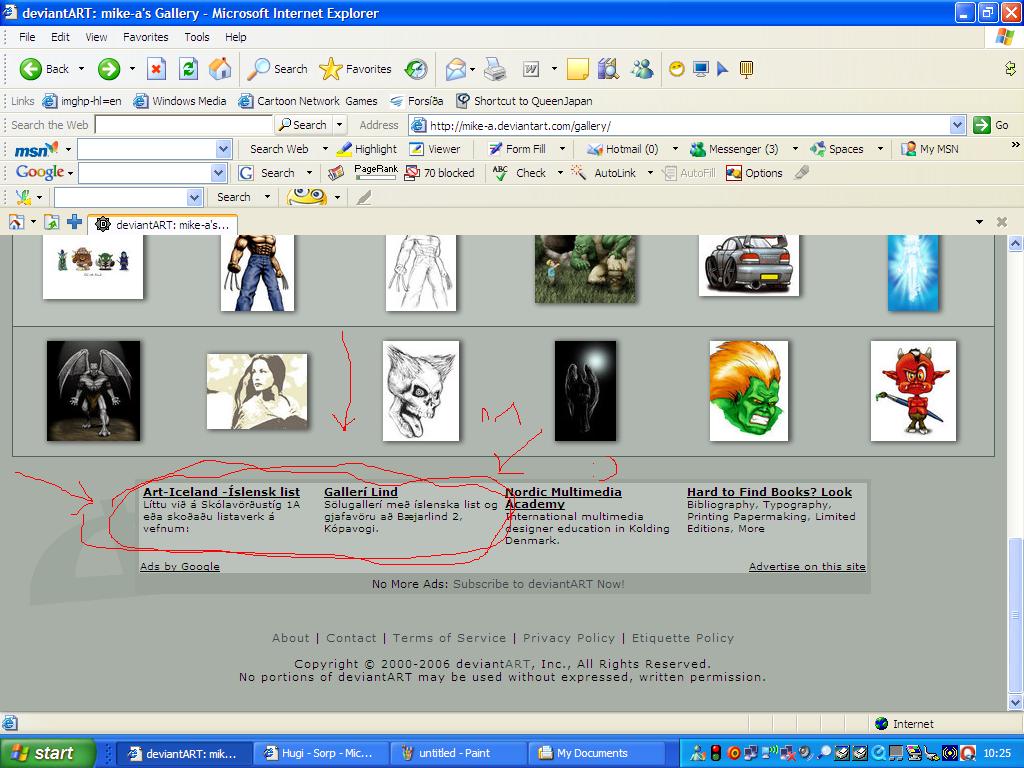The width and height of the screenshot is (1024, 768).
Task: Click the smiley face toolbar icon
Action: click(677, 69)
